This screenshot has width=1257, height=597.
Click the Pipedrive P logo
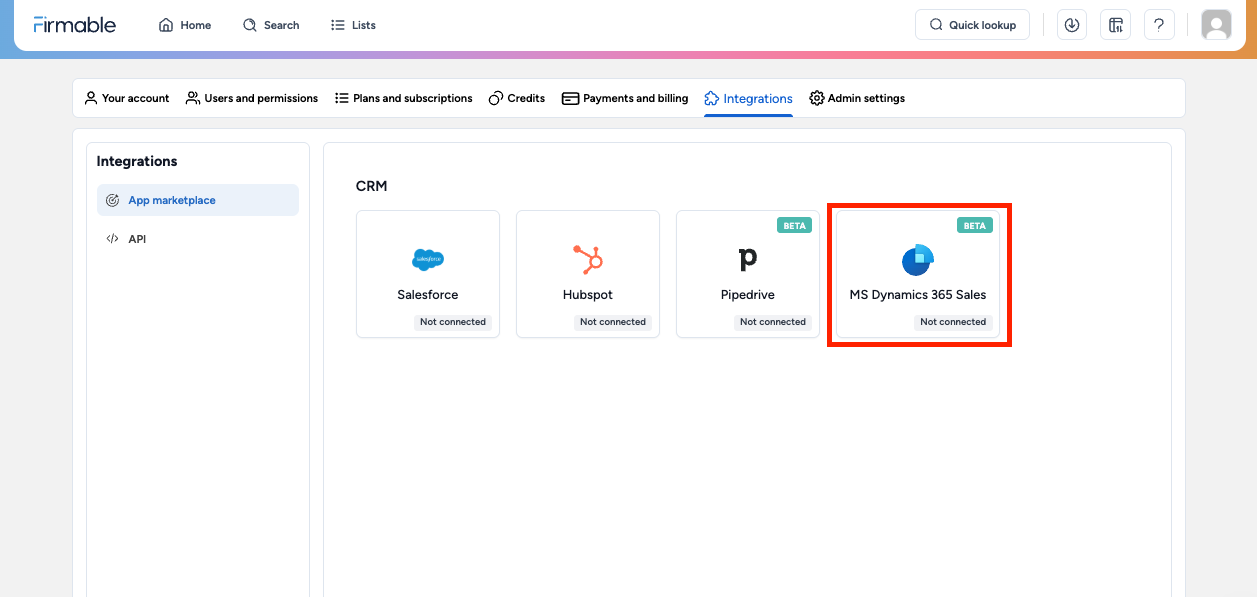(x=748, y=260)
